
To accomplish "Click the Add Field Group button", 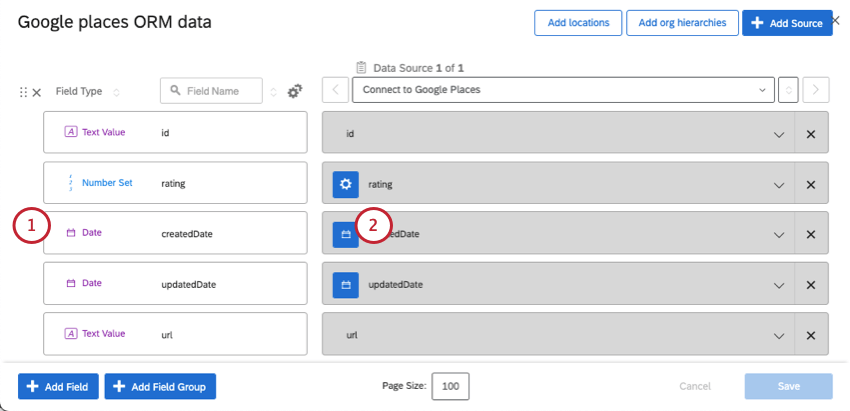I will 160,386.
